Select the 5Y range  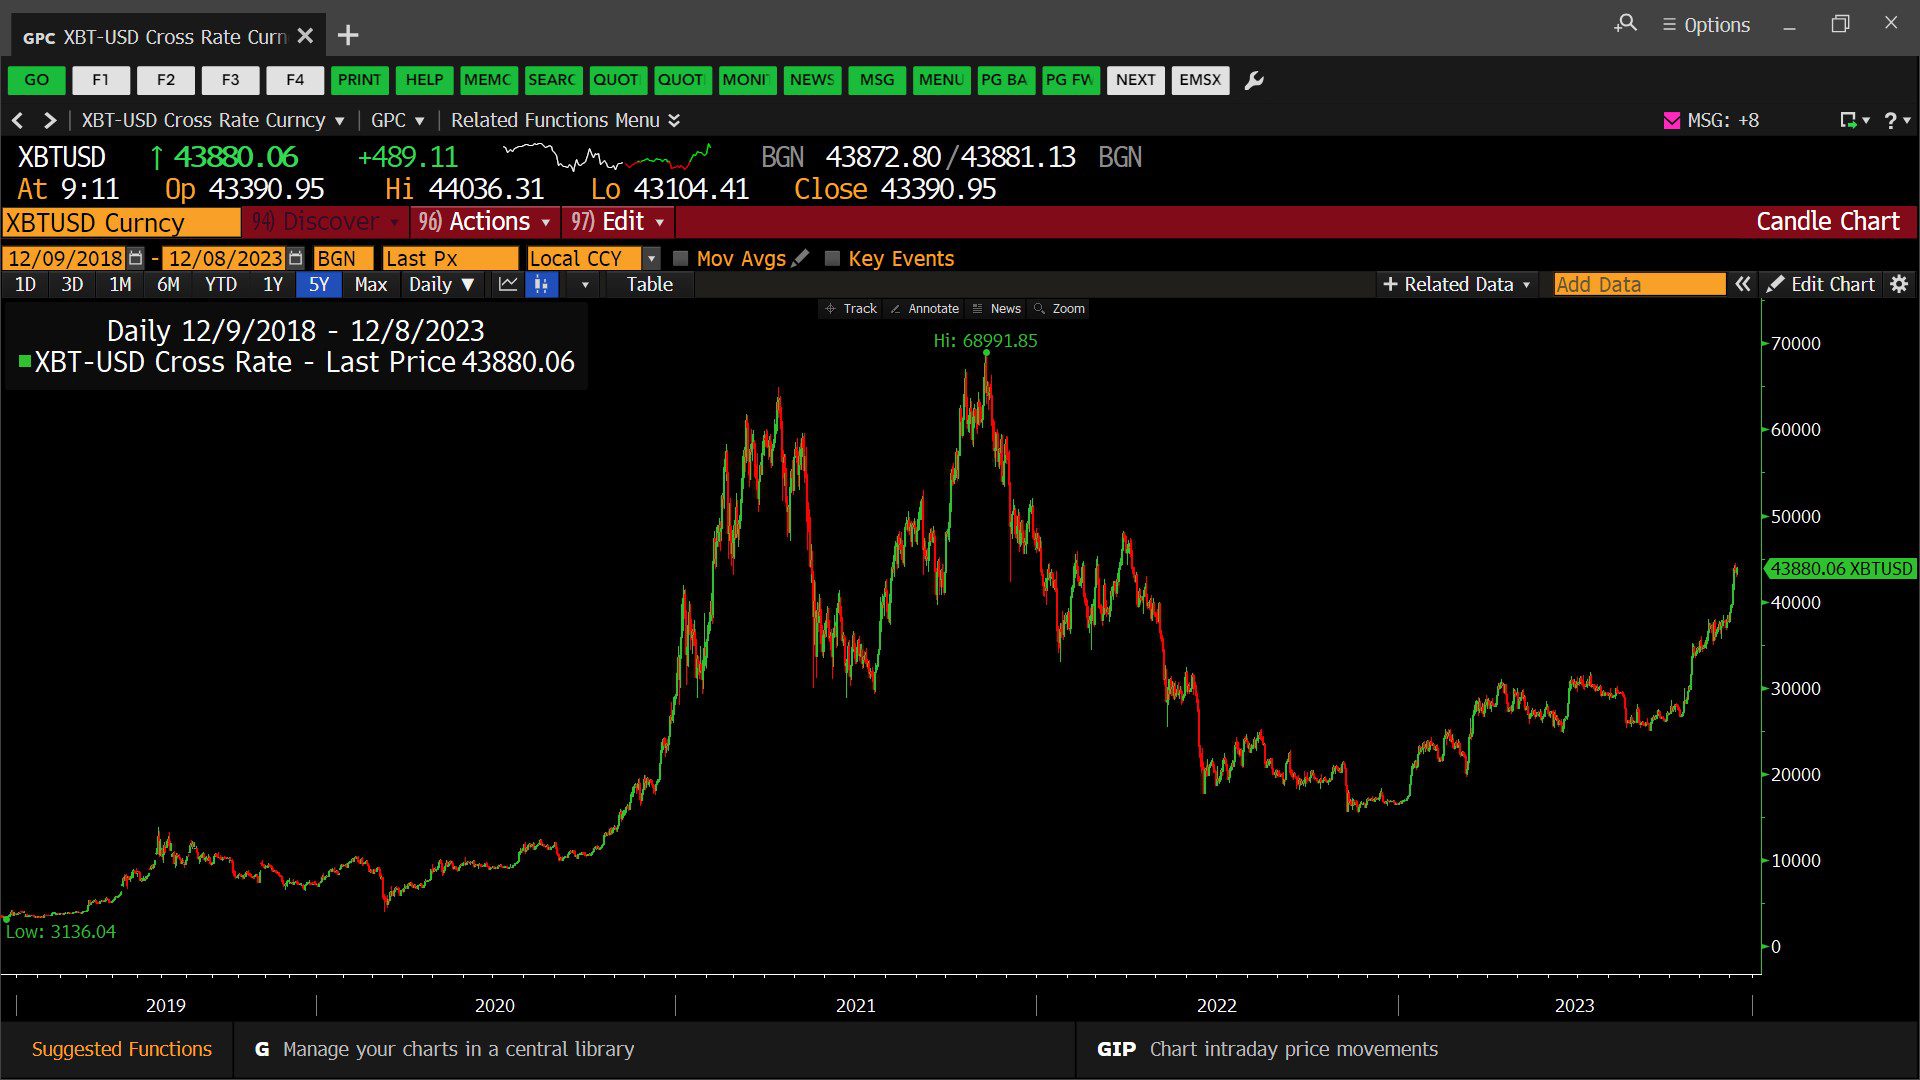[318, 284]
